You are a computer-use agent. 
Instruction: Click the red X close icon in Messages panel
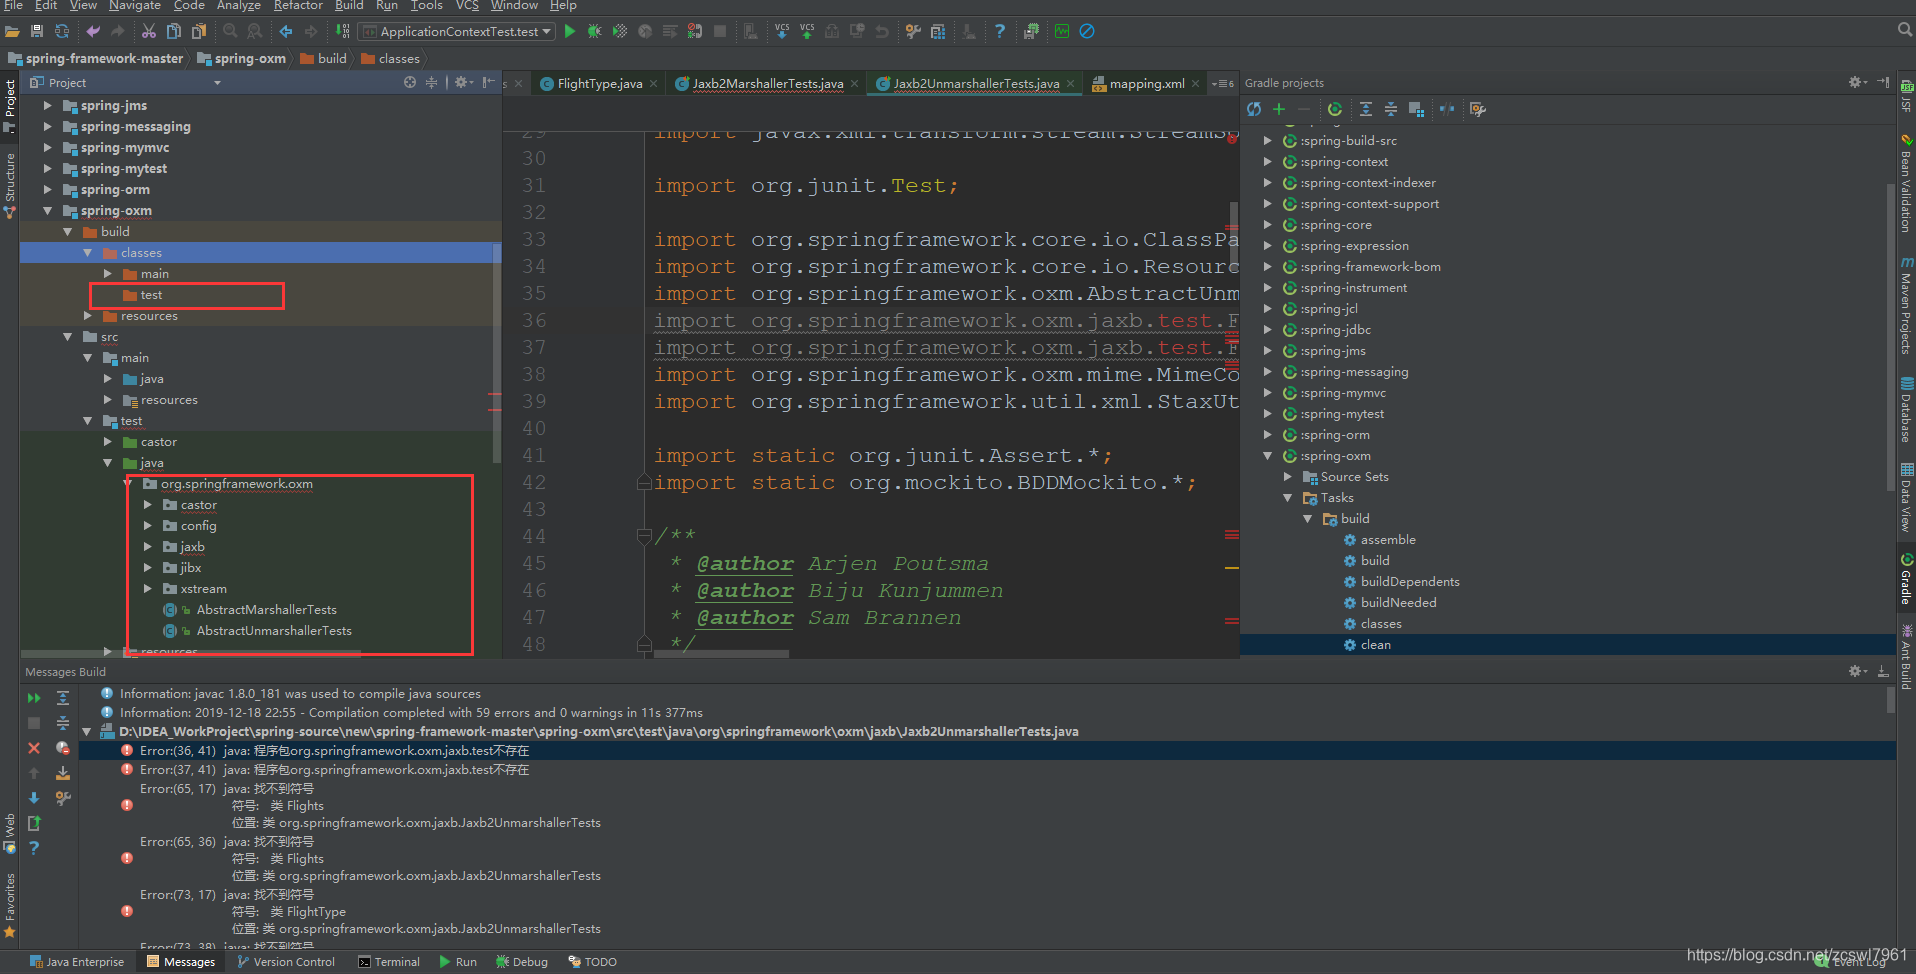click(34, 748)
